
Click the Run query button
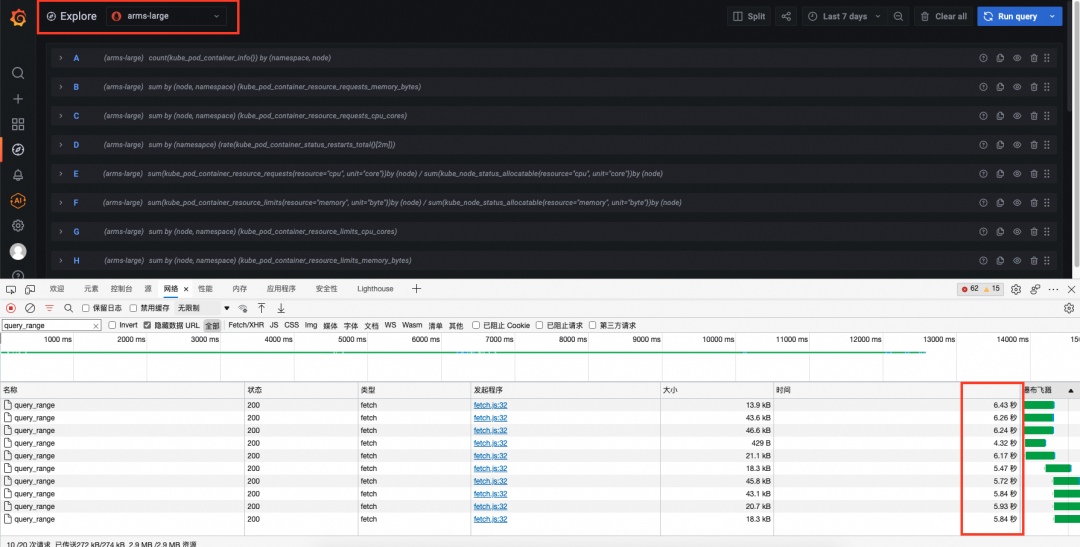(1011, 17)
